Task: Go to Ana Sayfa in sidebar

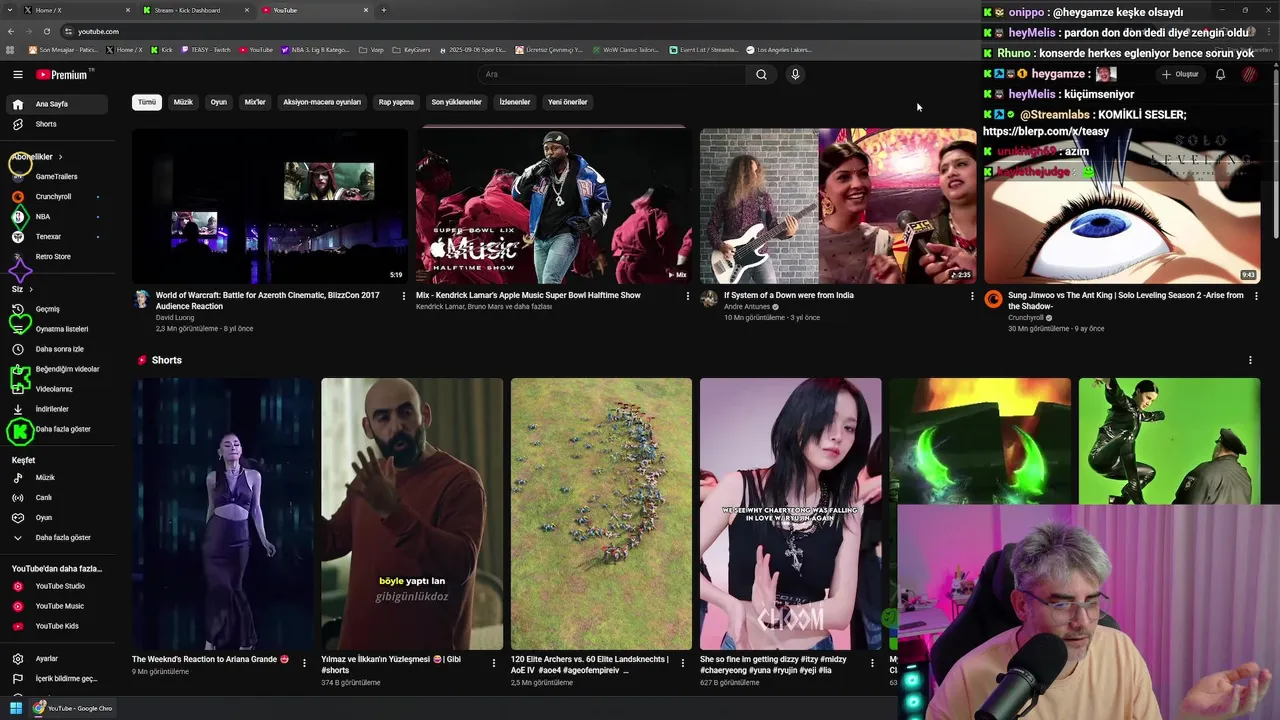Action: click(59, 104)
